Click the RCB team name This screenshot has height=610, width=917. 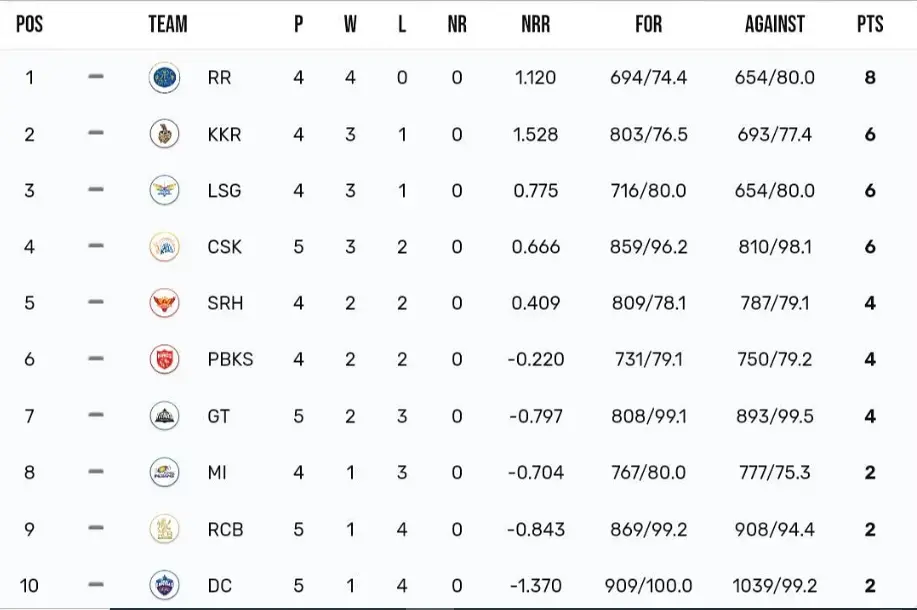click(225, 529)
